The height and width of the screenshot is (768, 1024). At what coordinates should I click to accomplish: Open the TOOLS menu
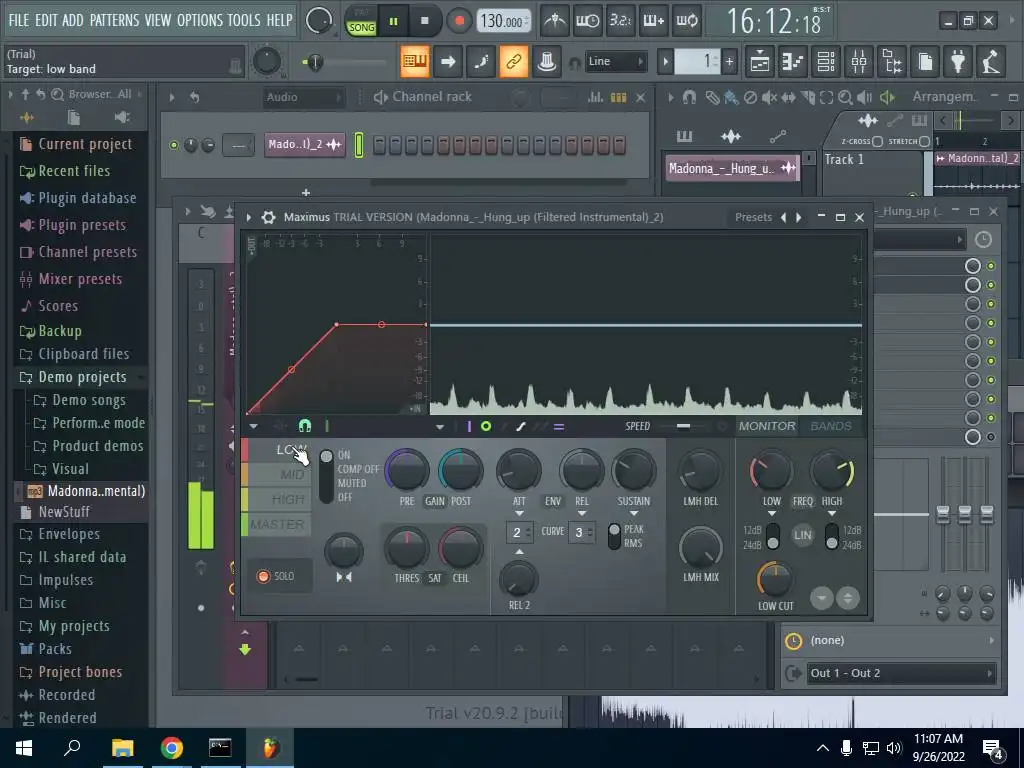pyautogui.click(x=244, y=20)
